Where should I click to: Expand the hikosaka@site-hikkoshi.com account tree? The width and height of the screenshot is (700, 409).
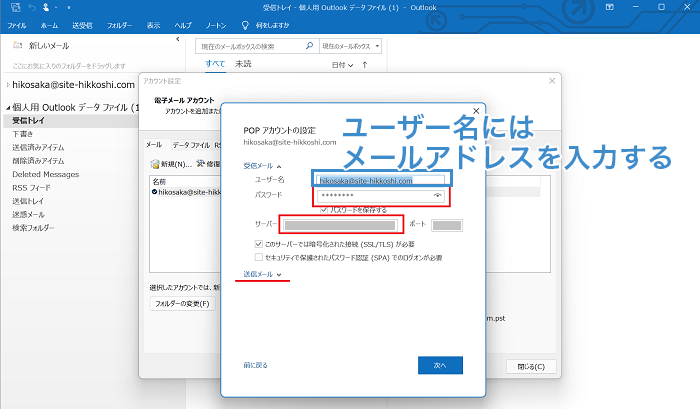pos(8,85)
